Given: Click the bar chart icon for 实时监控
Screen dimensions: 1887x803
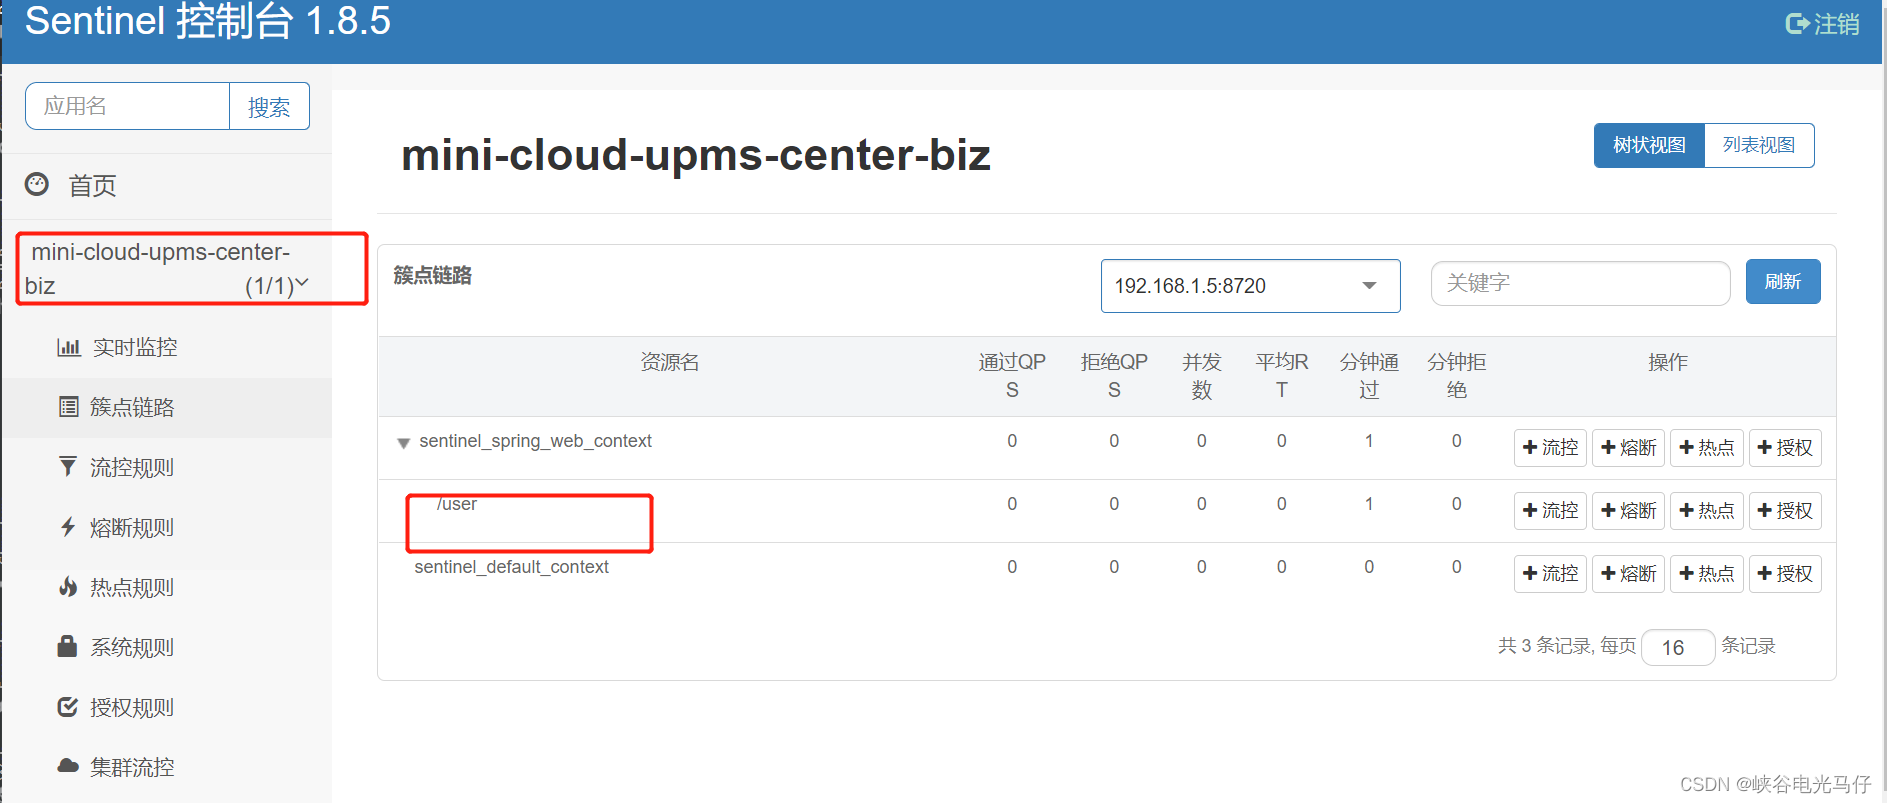Looking at the screenshot, I should [69, 347].
